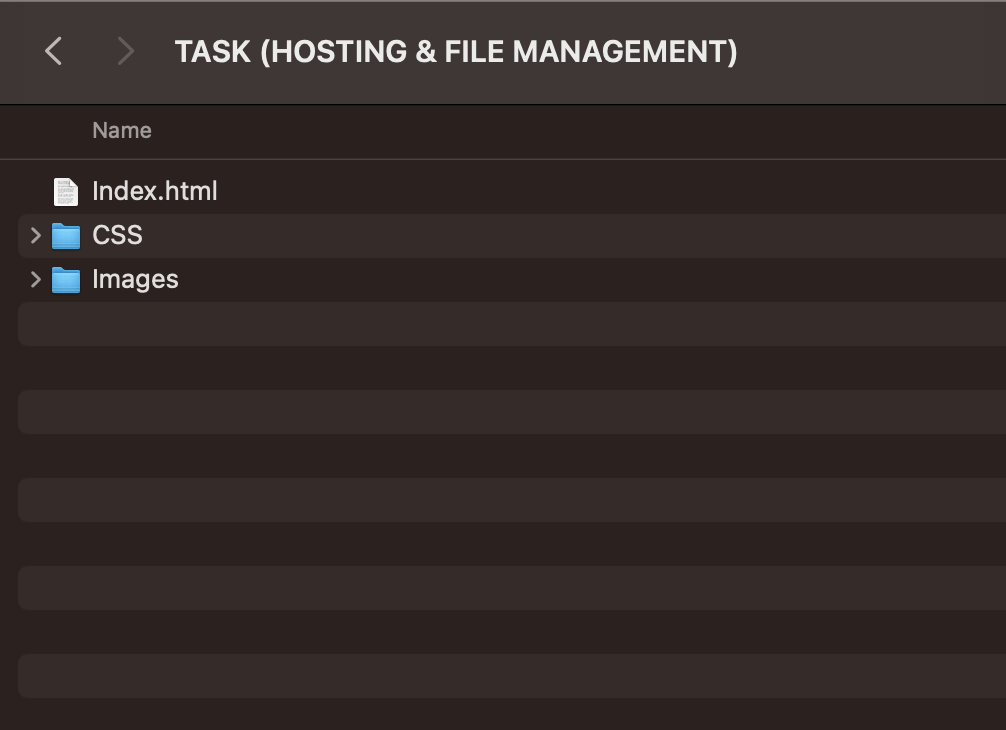Viewport: 1006px width, 730px height.
Task: Click the bottom-most empty row in the list
Action: 500,676
